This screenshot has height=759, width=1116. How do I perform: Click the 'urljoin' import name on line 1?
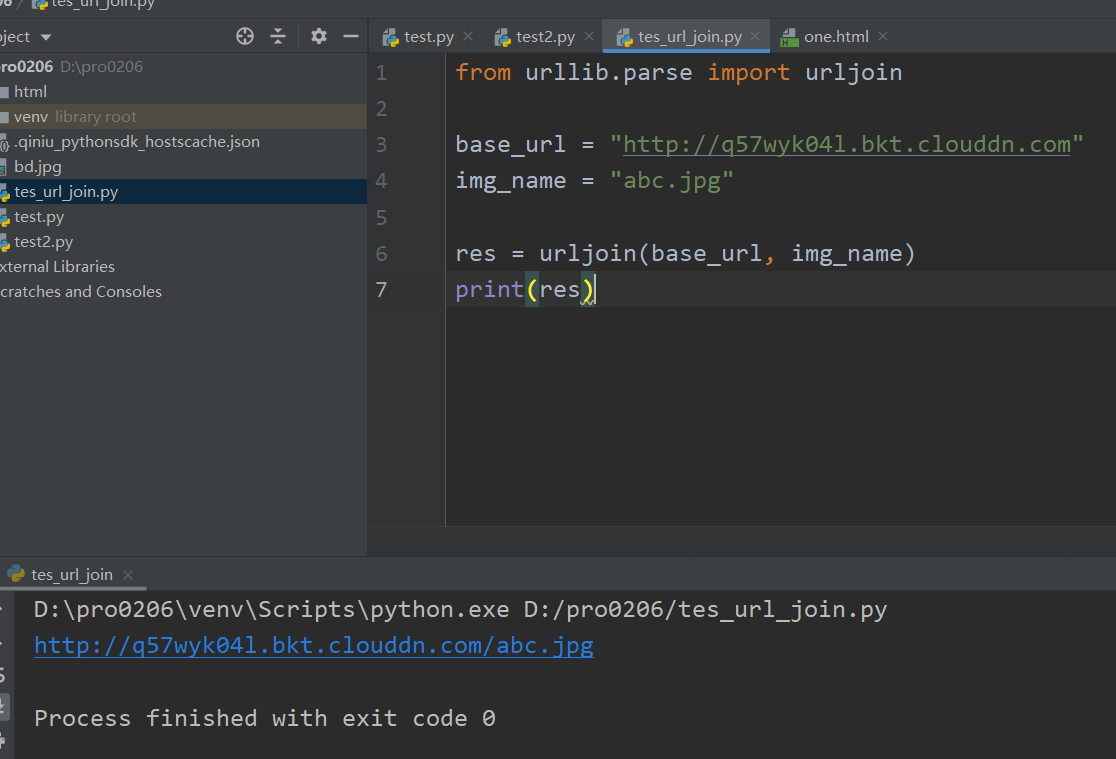(853, 72)
